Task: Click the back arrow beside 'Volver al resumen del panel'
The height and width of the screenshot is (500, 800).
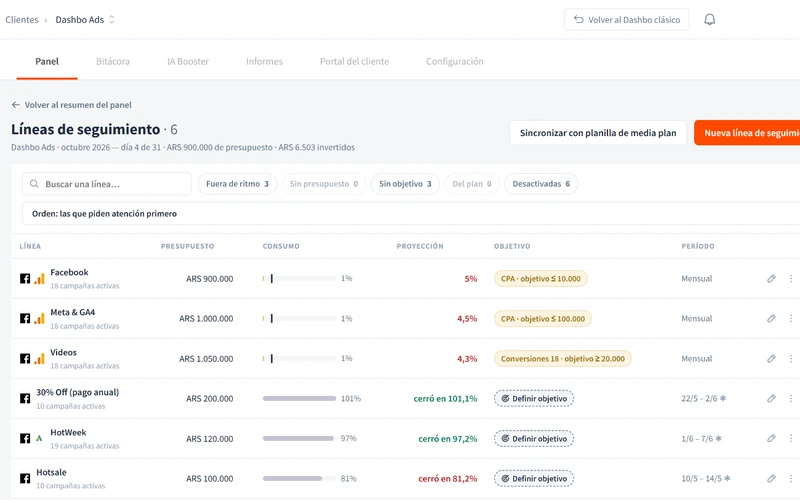Action: pyautogui.click(x=16, y=105)
